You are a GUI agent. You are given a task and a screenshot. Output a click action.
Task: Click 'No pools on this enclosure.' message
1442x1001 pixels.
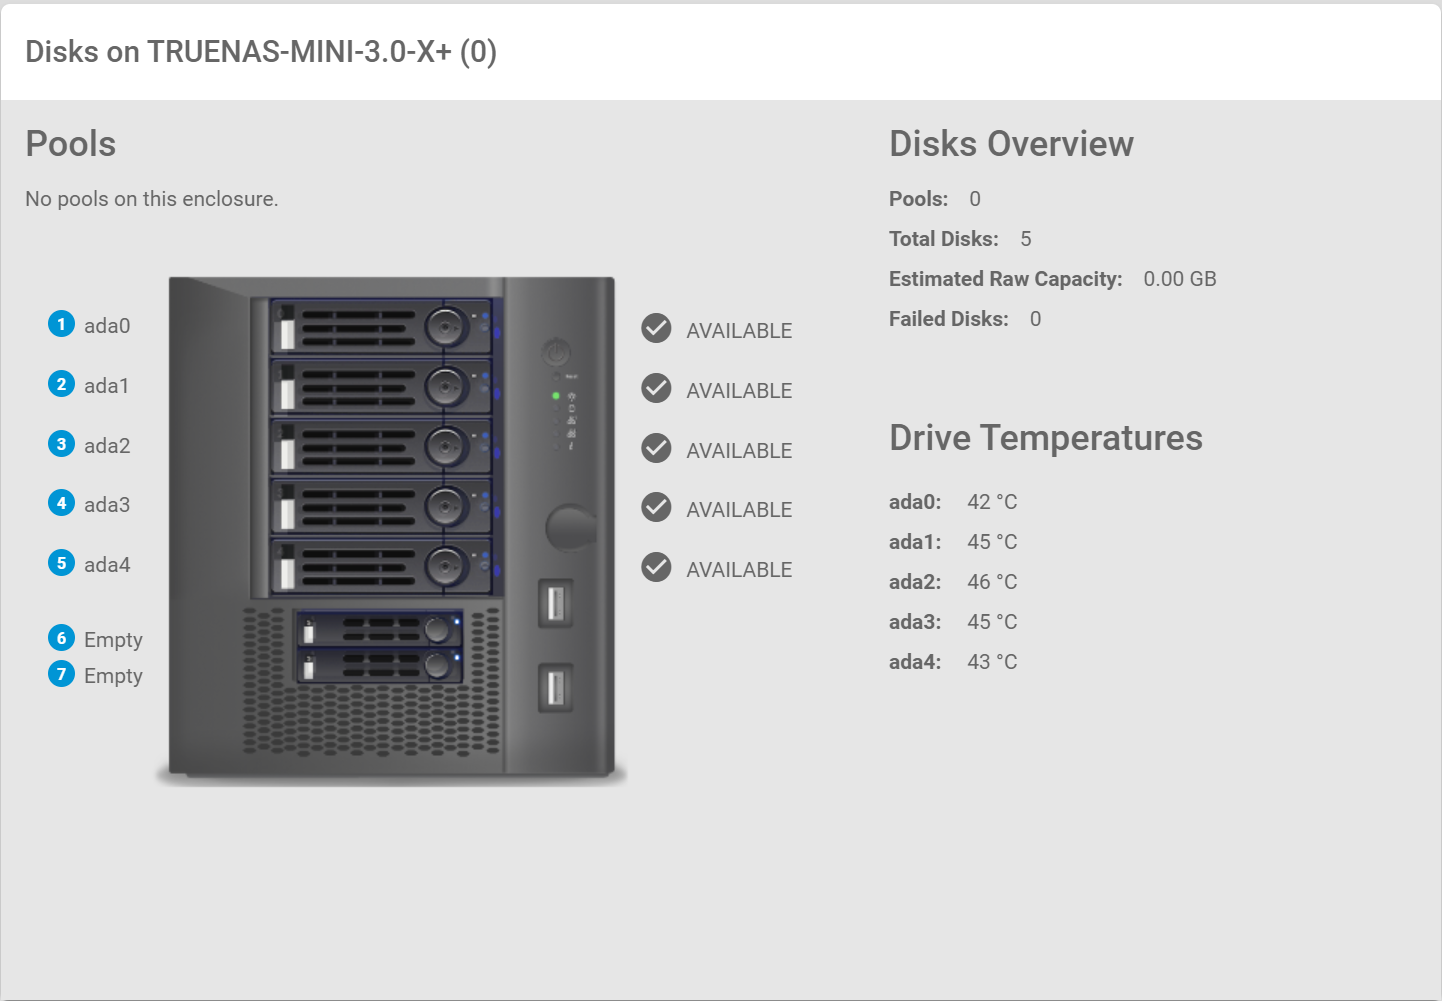[x=152, y=199]
